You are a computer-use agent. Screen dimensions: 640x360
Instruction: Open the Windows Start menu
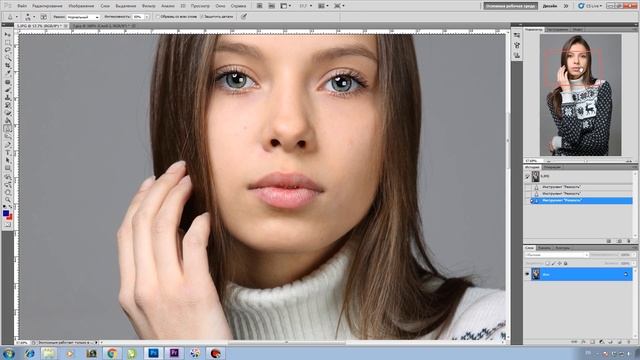[8, 353]
